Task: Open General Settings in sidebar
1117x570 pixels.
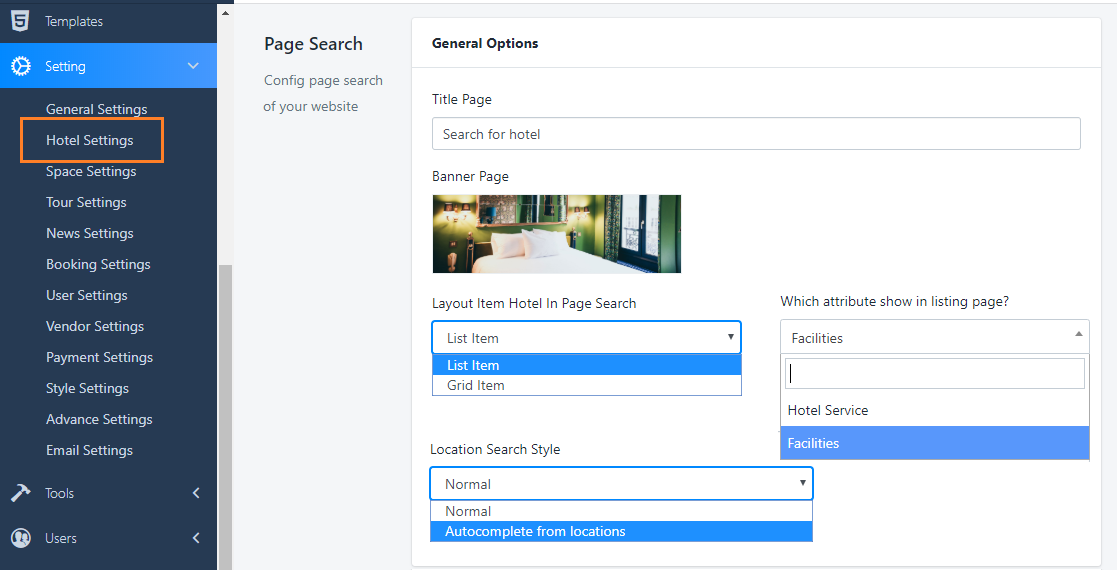Action: [x=96, y=109]
